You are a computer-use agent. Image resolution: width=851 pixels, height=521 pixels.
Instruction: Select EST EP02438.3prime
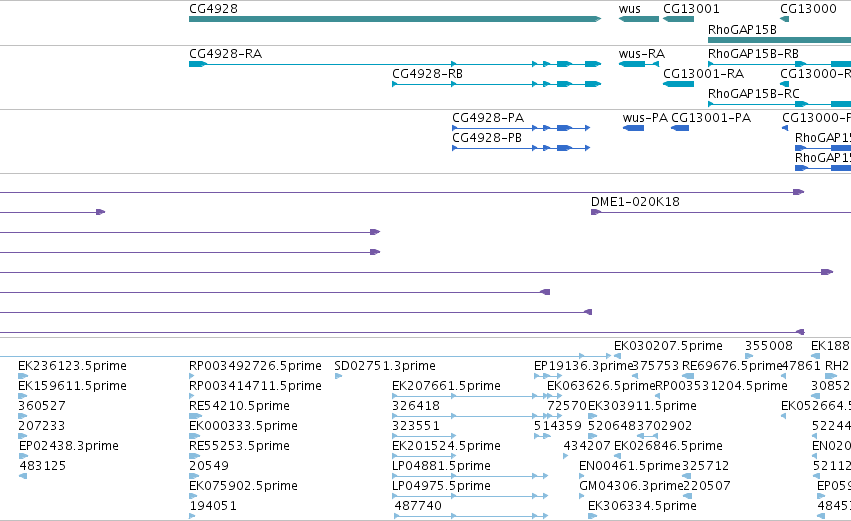[x=68, y=446]
